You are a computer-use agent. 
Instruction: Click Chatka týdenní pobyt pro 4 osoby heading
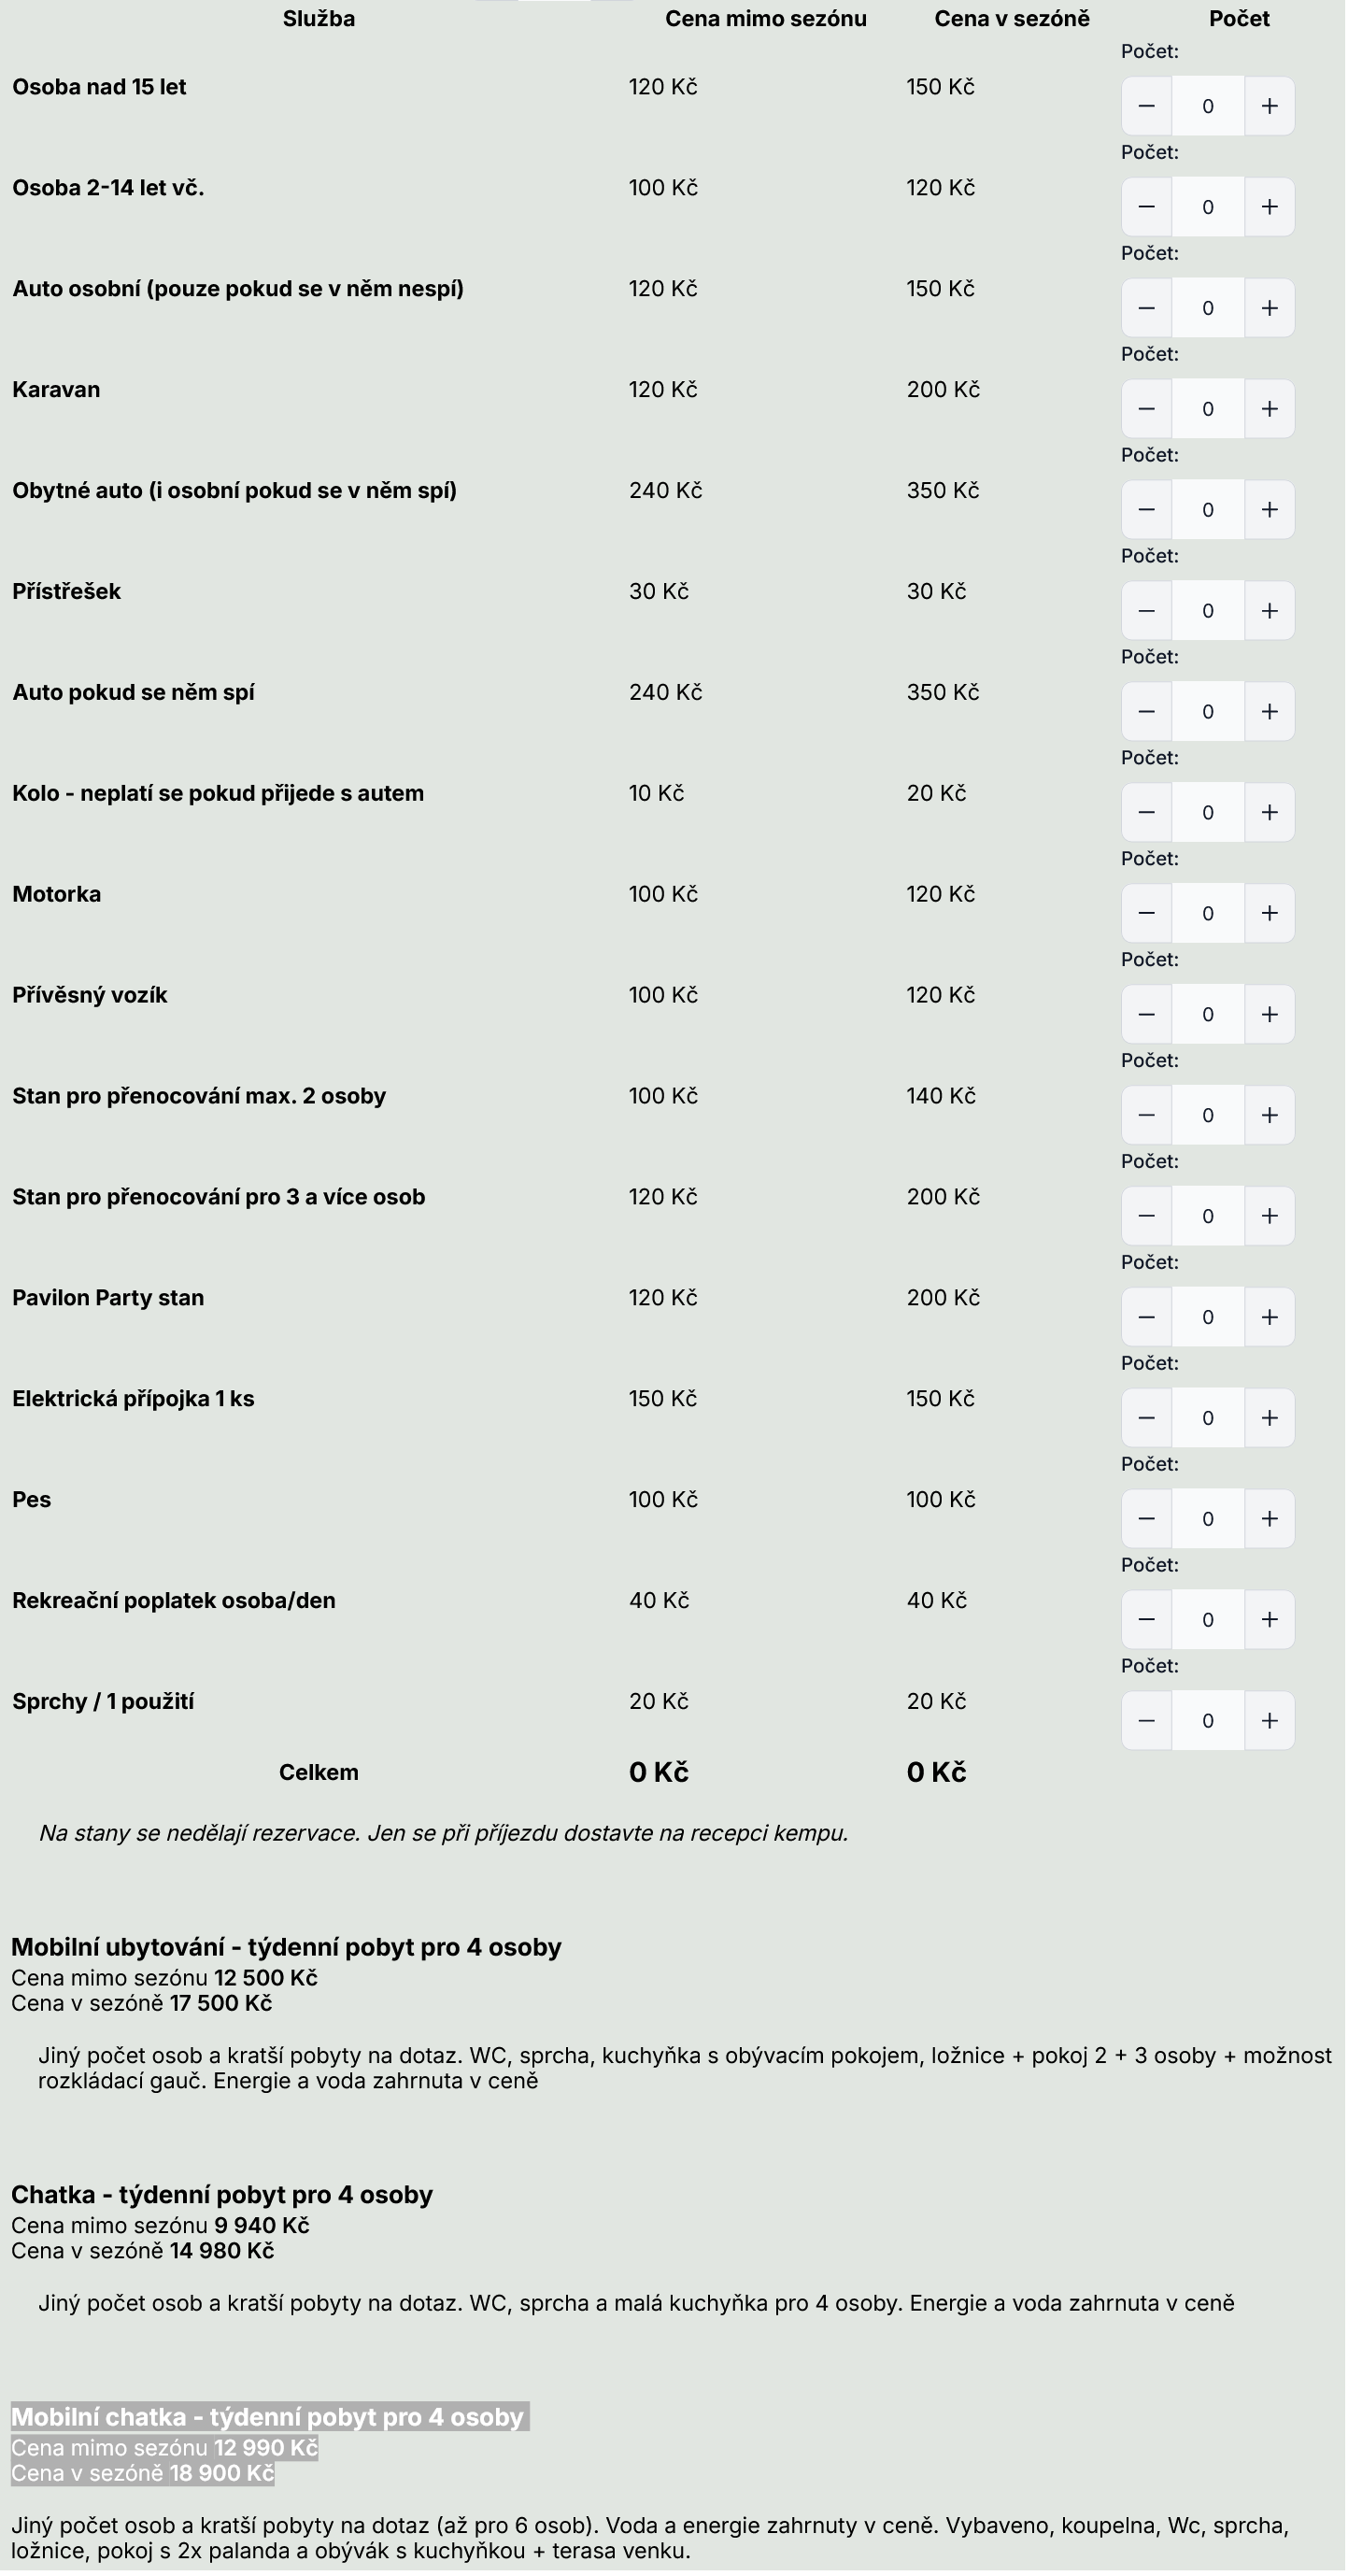coord(222,2195)
